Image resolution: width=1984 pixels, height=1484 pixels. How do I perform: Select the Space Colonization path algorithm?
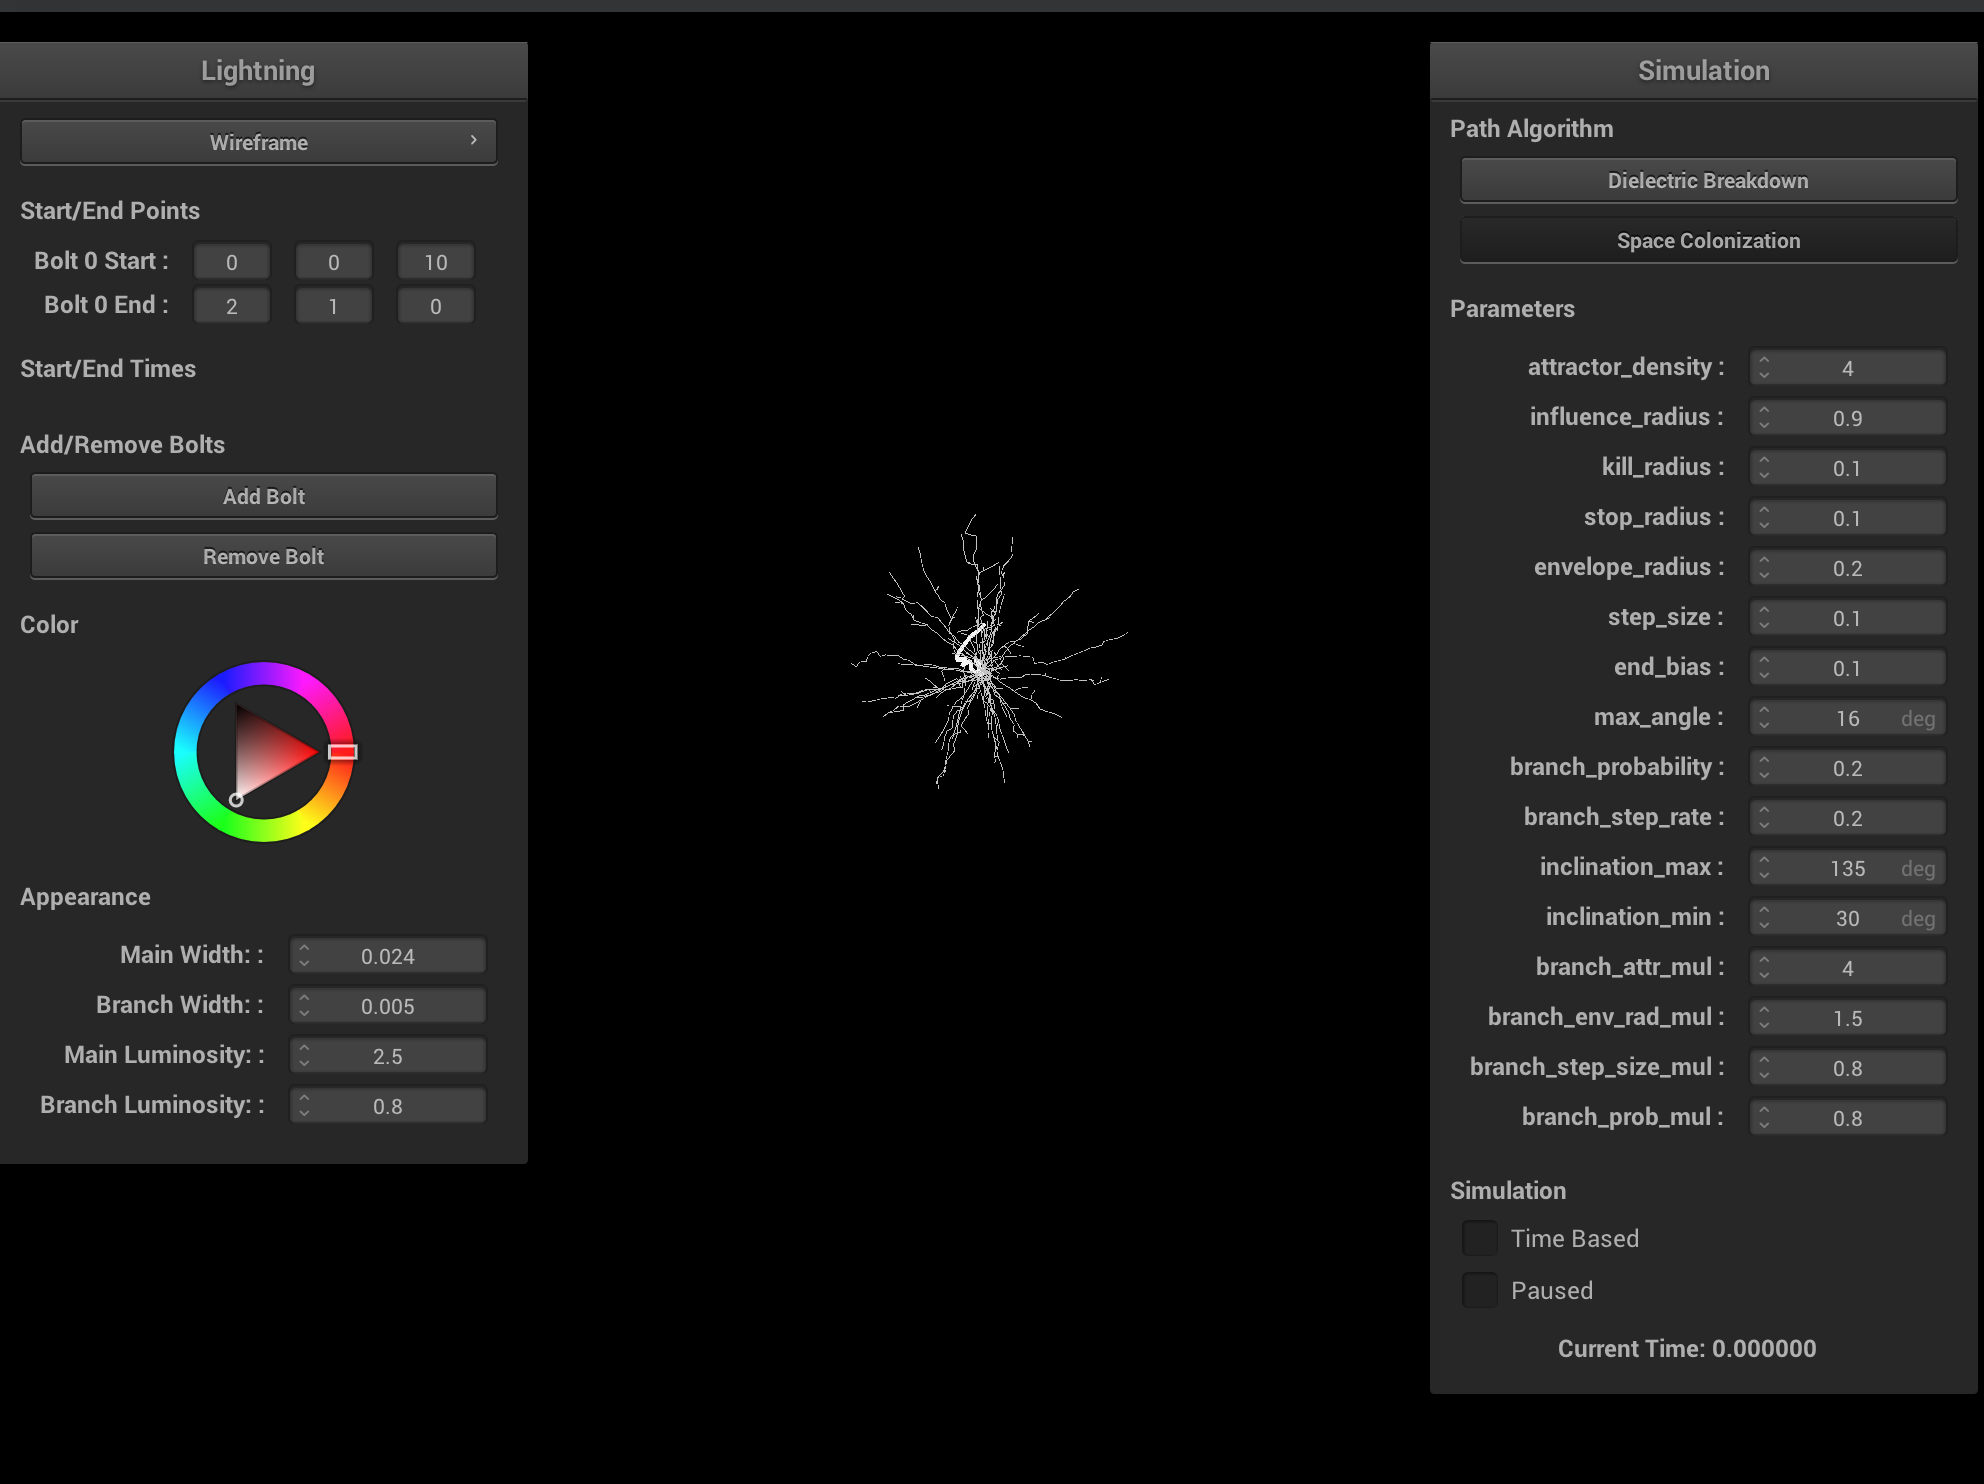coord(1707,241)
